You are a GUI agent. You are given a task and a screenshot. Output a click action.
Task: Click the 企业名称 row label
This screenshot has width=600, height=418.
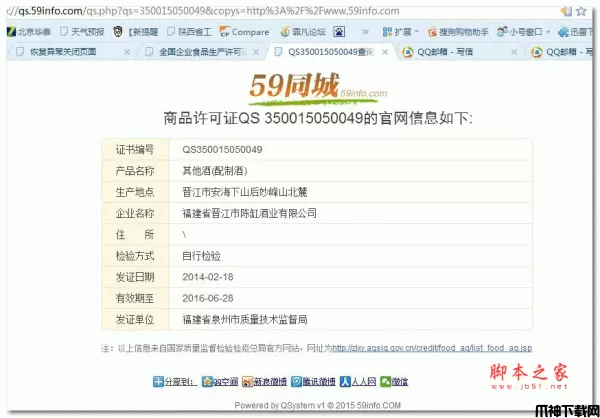[x=135, y=213]
